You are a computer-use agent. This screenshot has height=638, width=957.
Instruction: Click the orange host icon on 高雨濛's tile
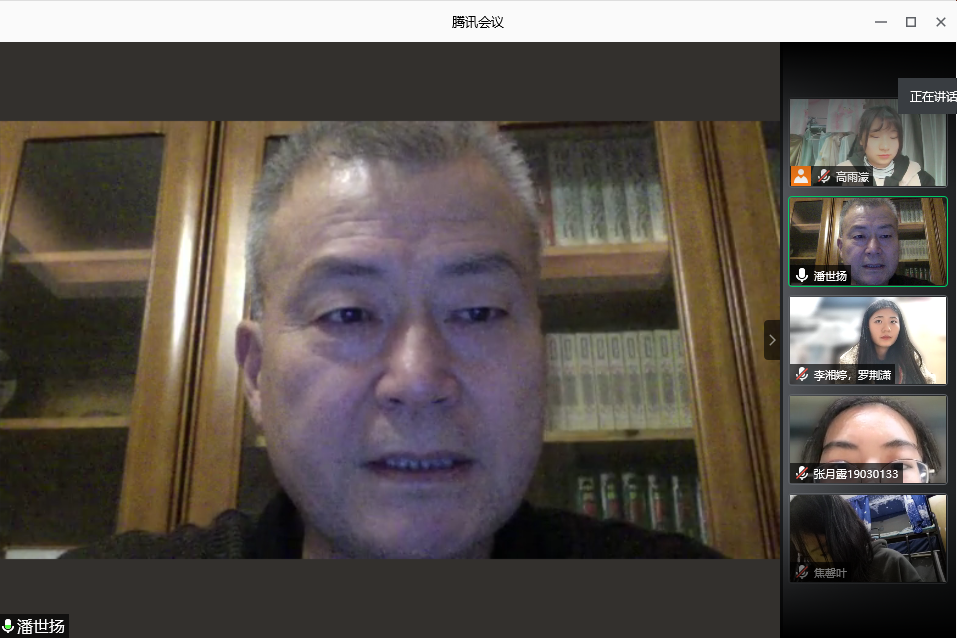[801, 176]
